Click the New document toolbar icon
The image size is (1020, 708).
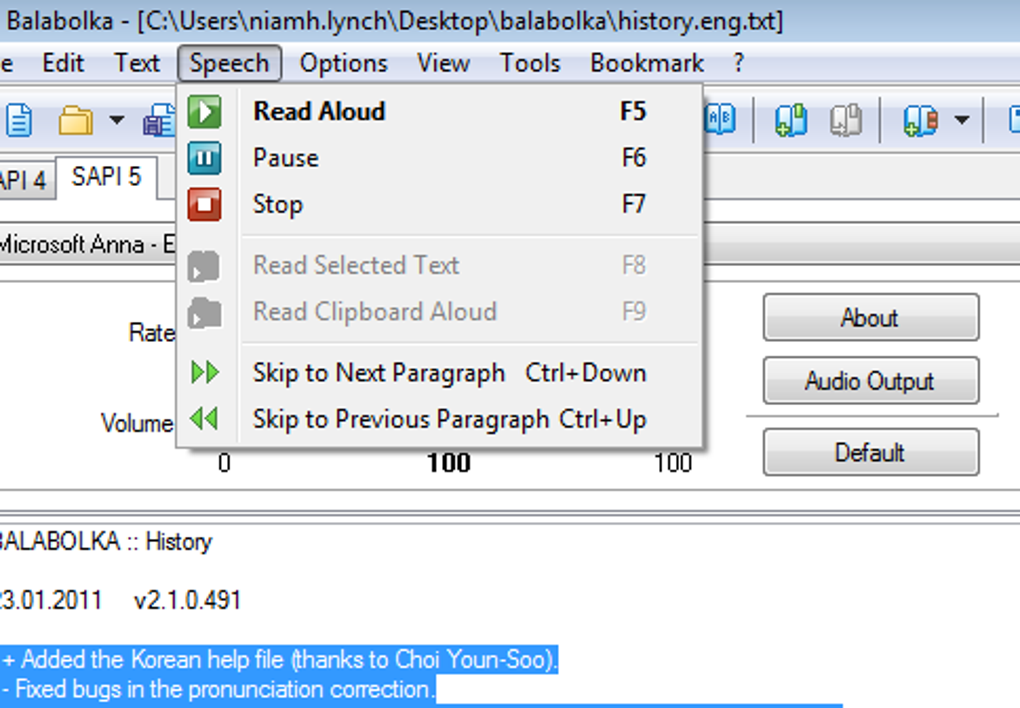(x=19, y=120)
